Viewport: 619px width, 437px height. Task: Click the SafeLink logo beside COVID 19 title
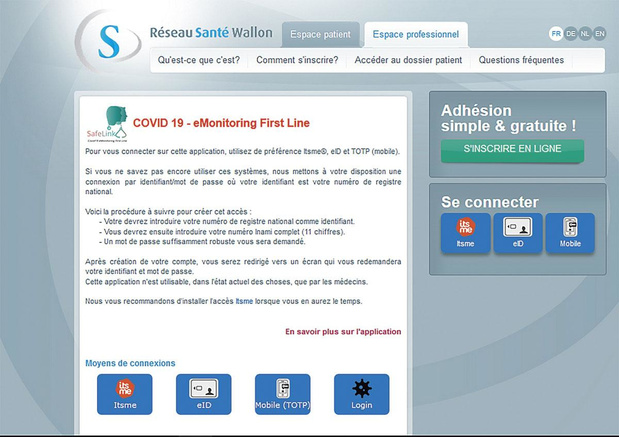(107, 124)
